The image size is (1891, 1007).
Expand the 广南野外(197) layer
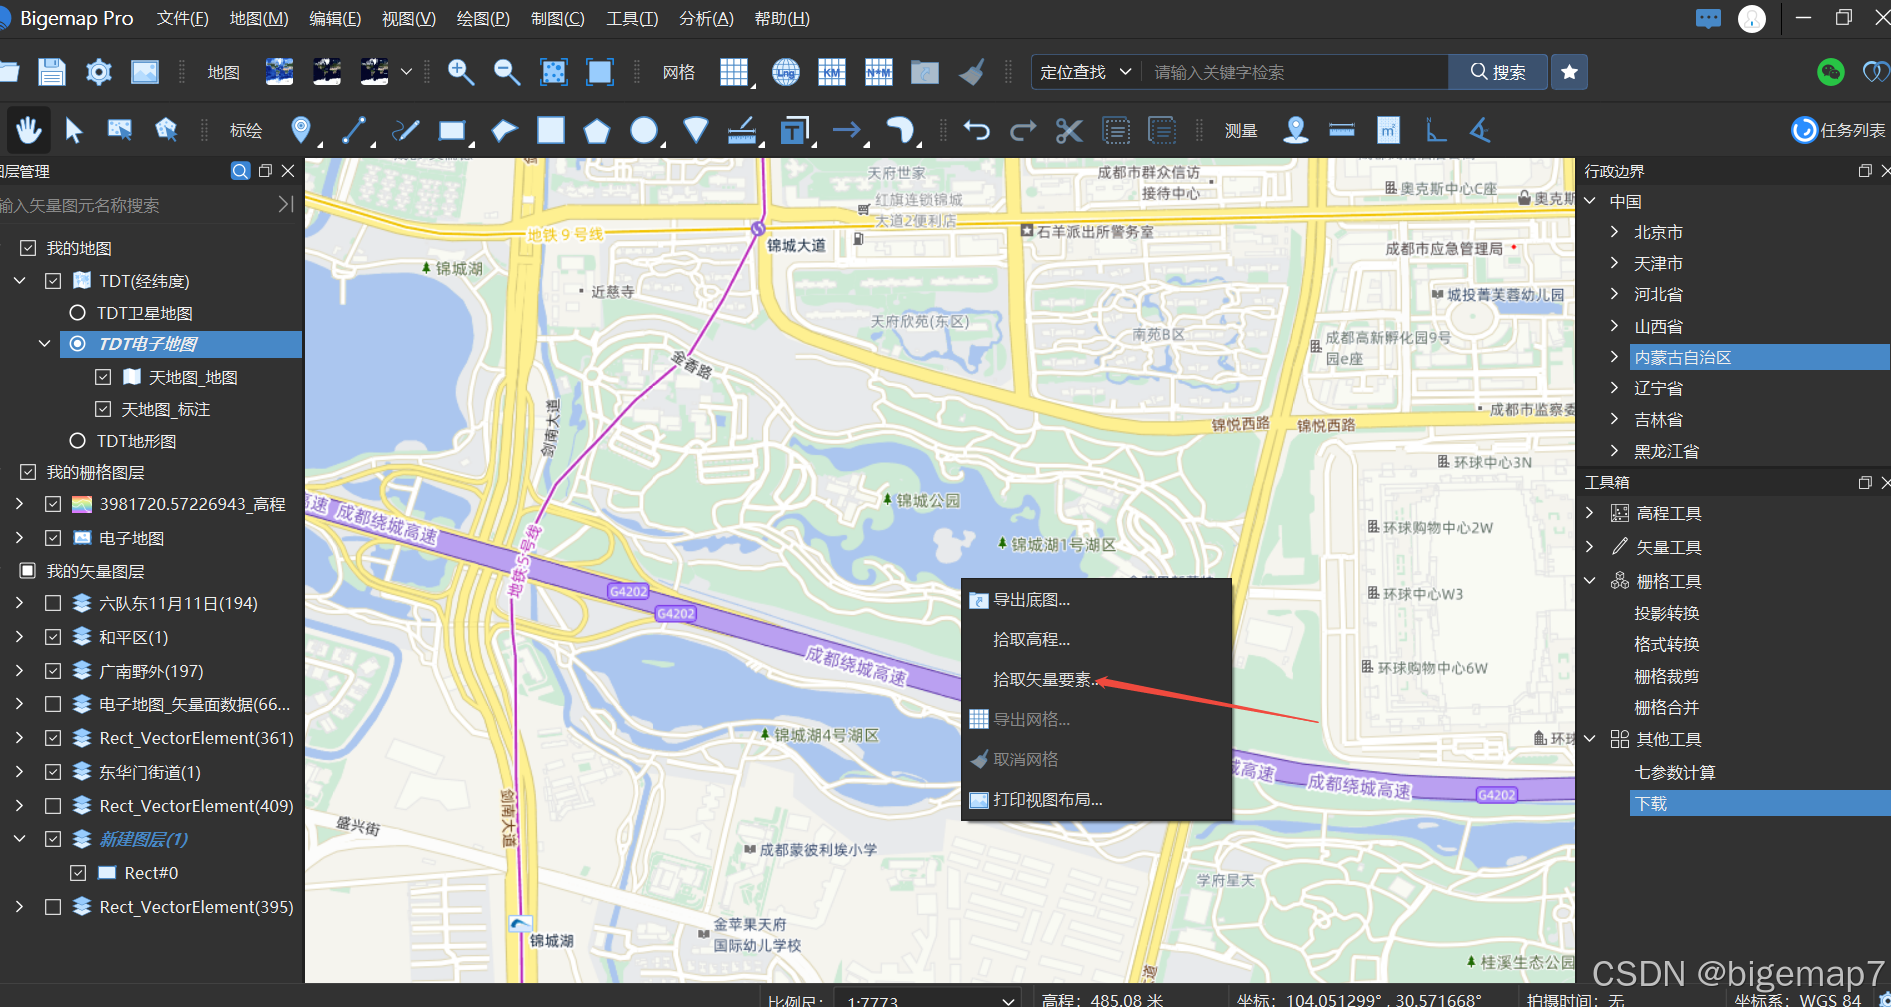pos(19,671)
